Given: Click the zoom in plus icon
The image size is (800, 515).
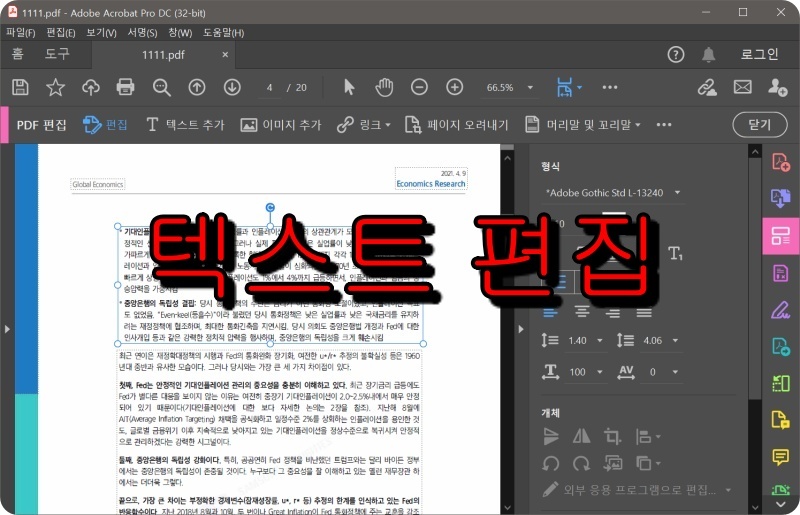Looking at the screenshot, I should (x=455, y=87).
